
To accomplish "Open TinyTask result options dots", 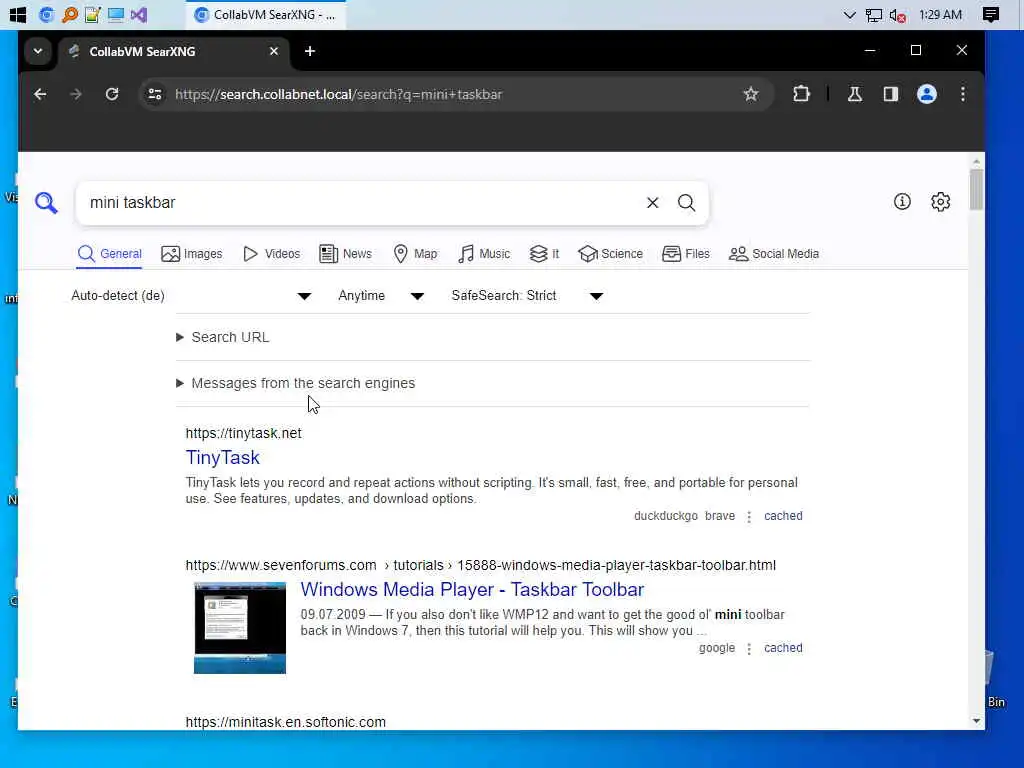I will 749,517.
